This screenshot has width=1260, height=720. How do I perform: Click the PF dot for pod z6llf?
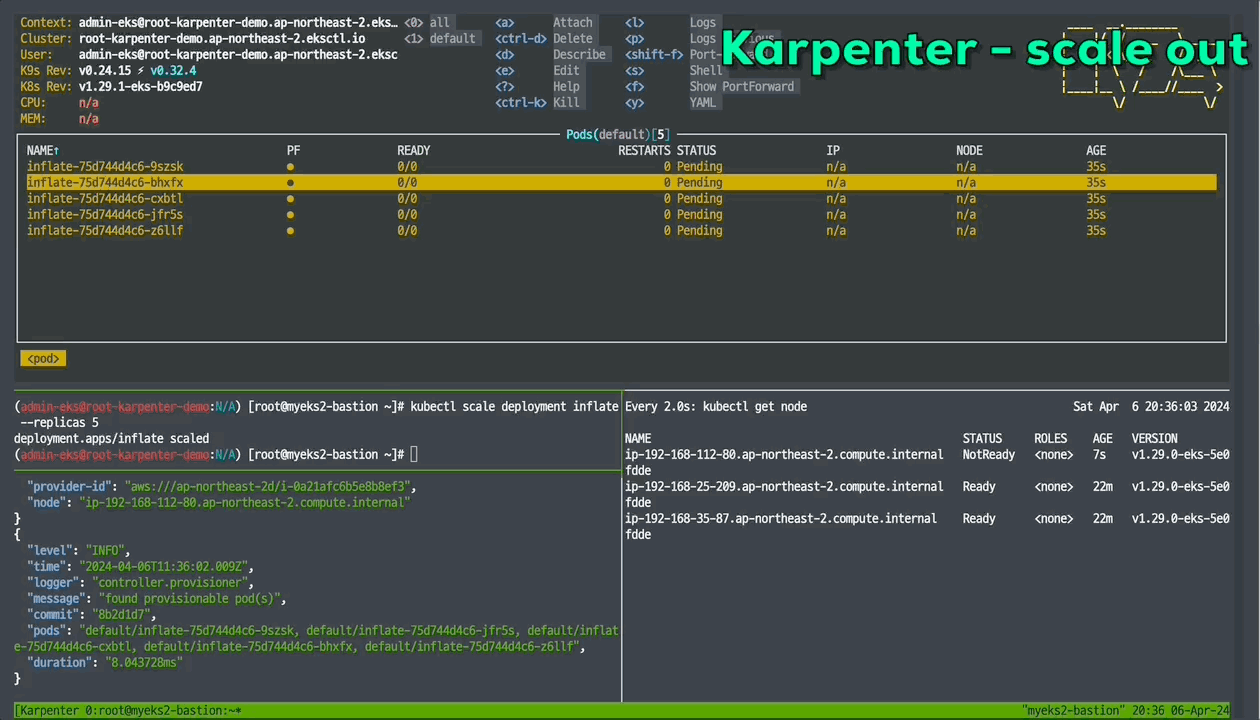290,231
